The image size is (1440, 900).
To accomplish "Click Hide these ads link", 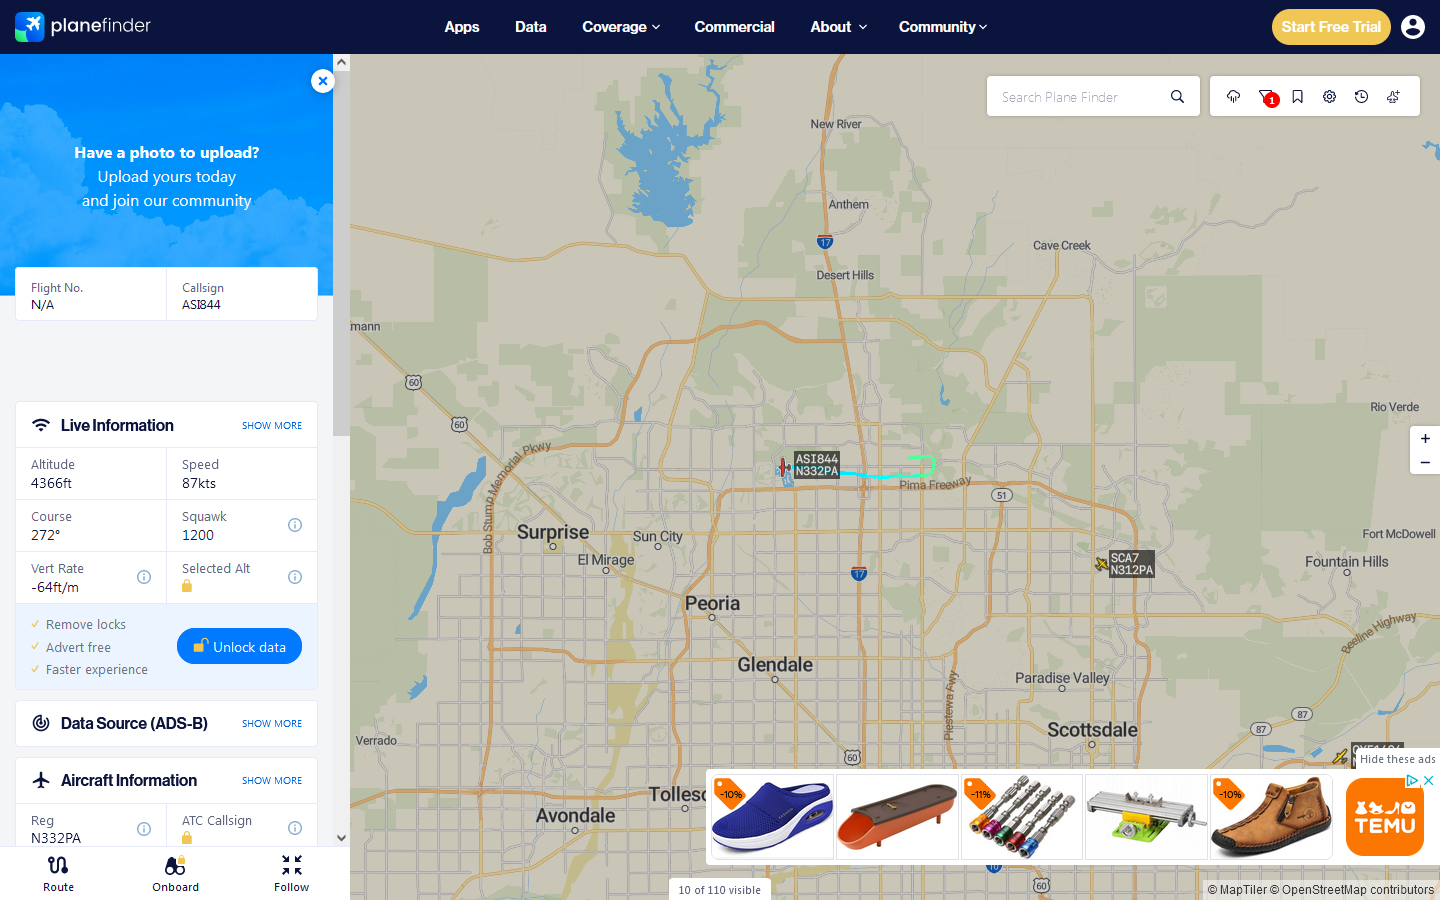I will click(1397, 759).
